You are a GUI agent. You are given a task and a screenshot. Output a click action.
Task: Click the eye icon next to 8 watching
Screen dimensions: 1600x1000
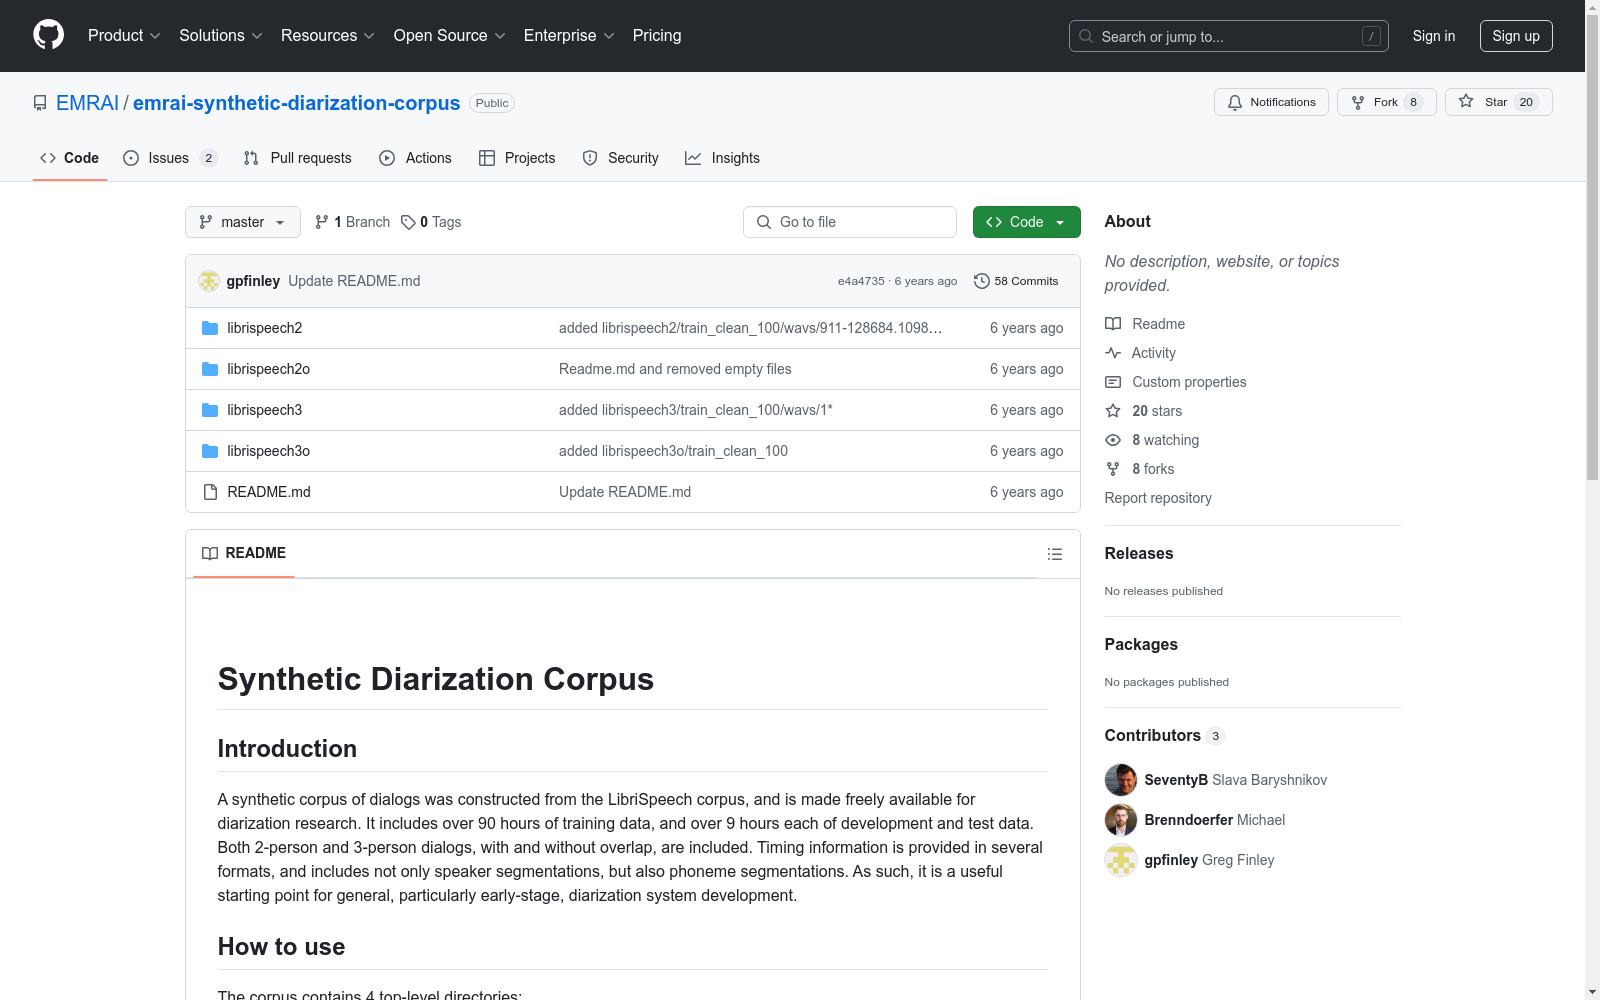1113,440
